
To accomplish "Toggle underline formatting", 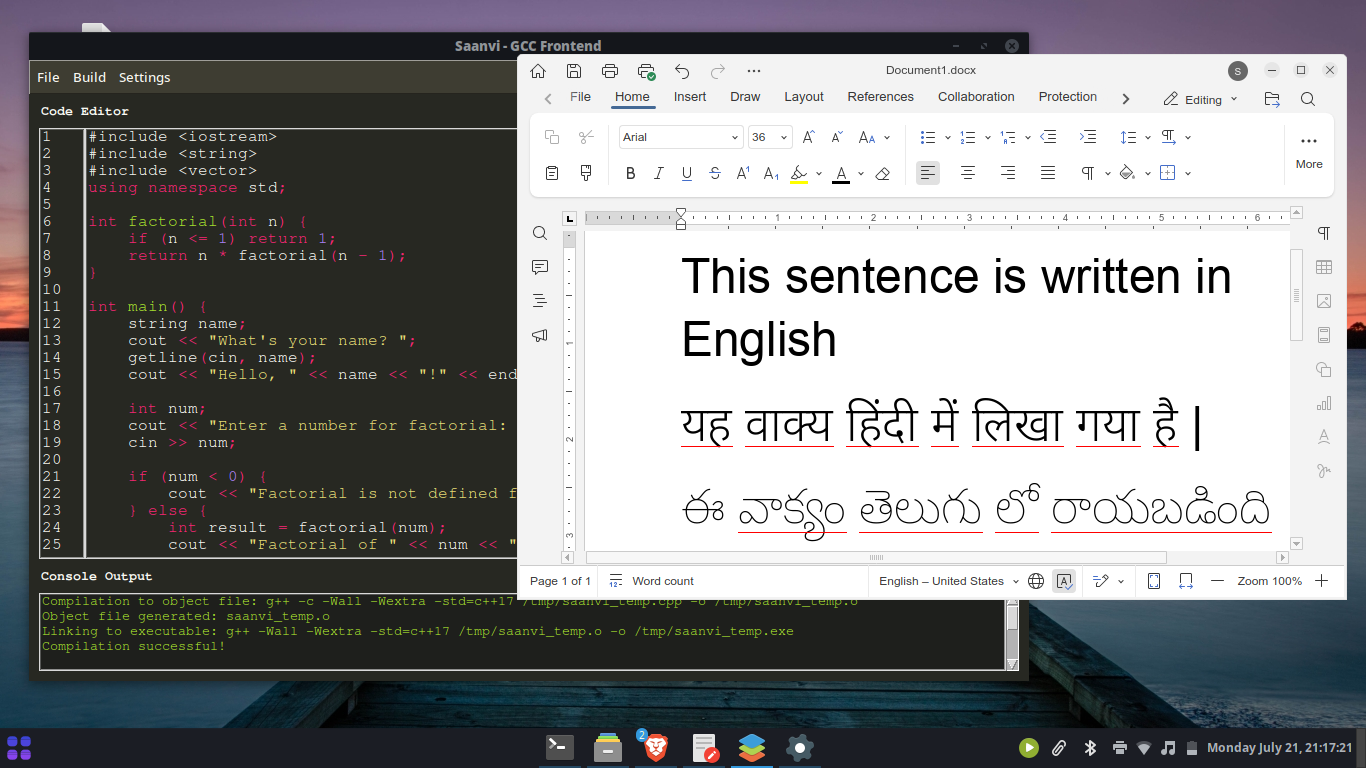I will click(687, 173).
